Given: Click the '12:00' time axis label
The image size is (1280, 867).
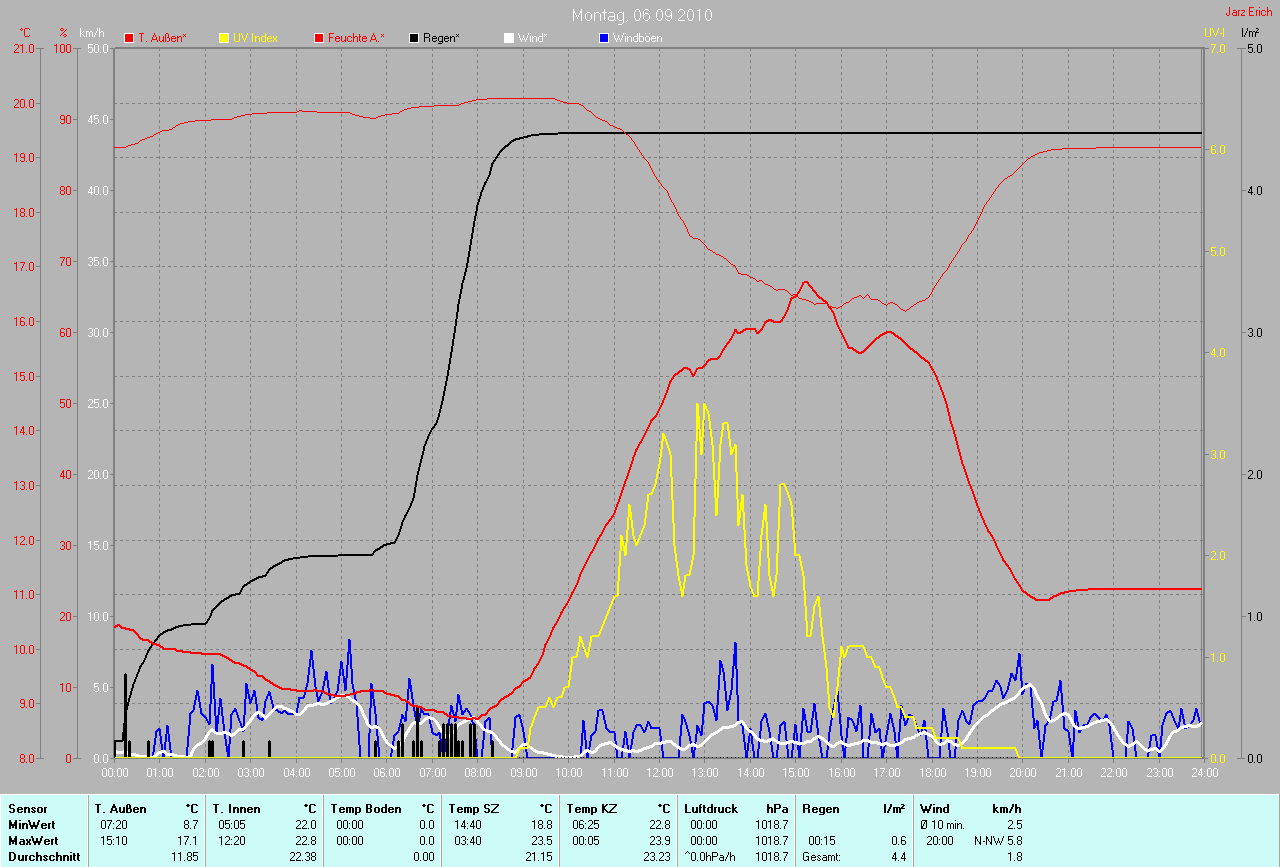Looking at the screenshot, I should pyautogui.click(x=660, y=772).
